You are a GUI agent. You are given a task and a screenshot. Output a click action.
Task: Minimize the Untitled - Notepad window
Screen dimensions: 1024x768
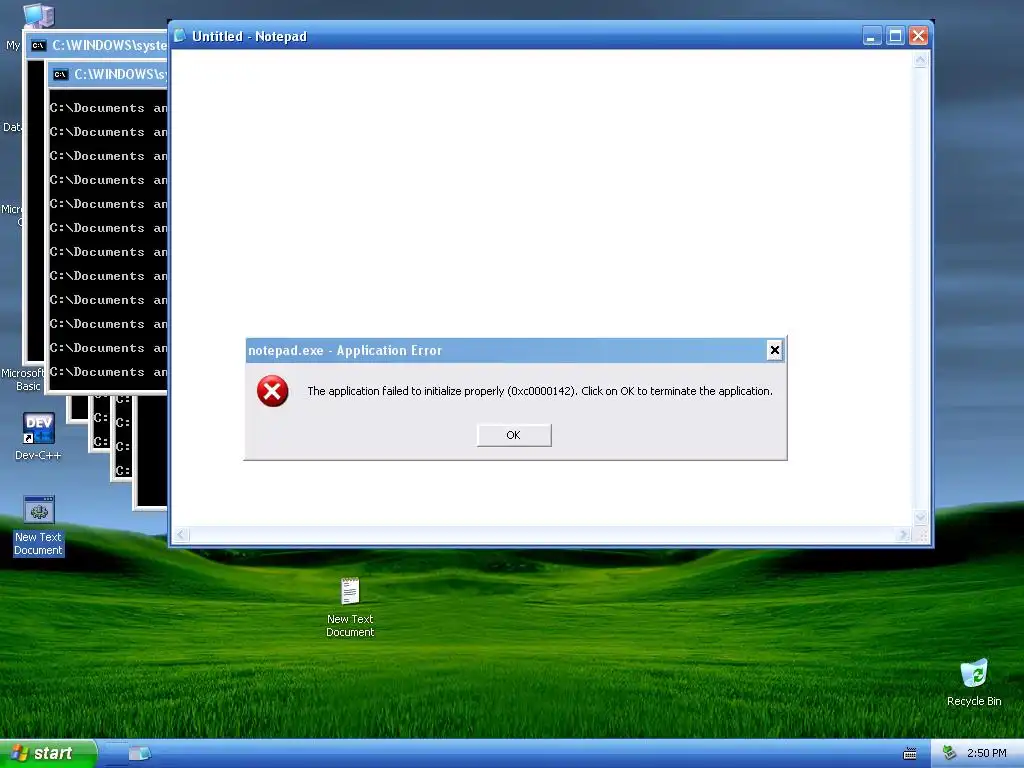point(871,35)
